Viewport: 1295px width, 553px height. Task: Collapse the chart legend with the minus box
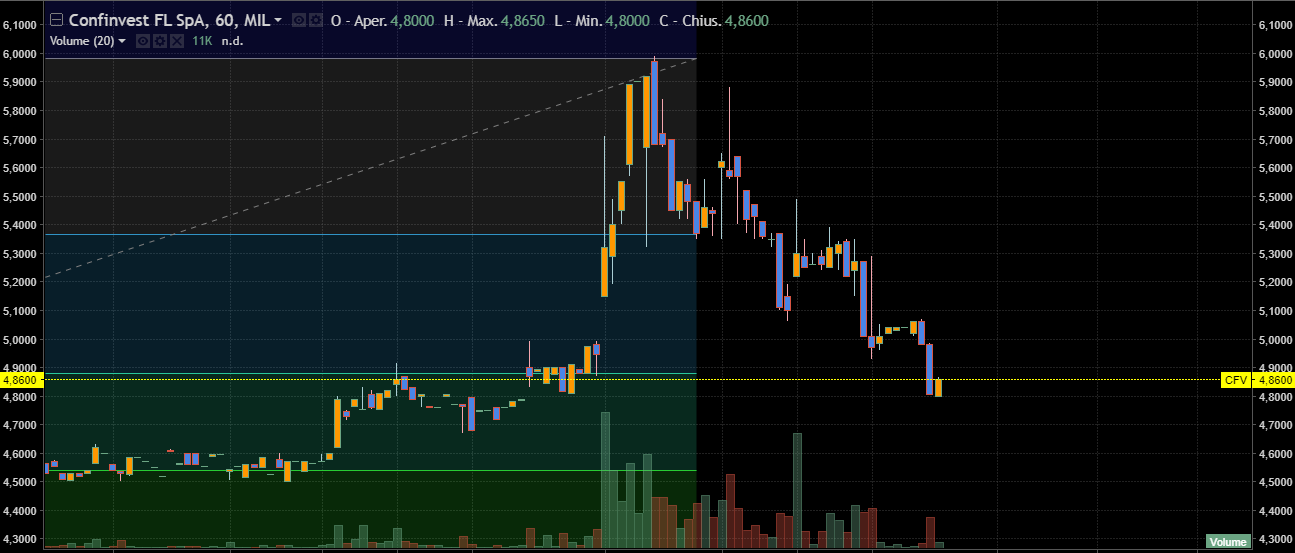click(x=56, y=20)
